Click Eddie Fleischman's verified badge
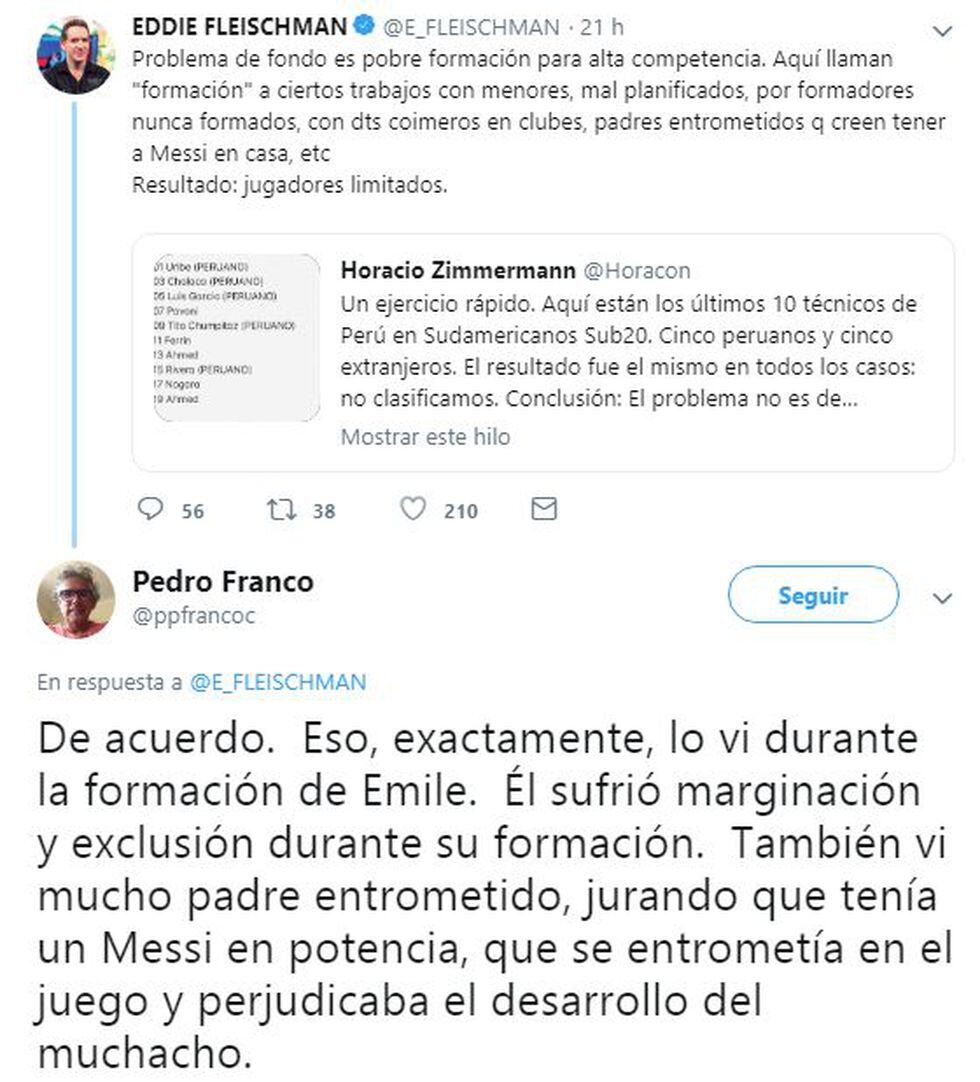Viewport: 980px width, 1082px height. pyautogui.click(x=366, y=28)
